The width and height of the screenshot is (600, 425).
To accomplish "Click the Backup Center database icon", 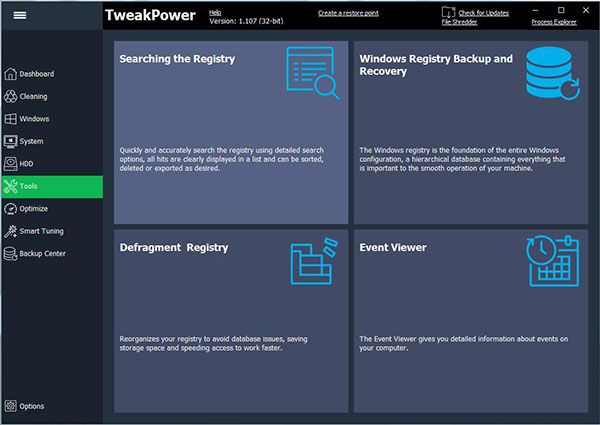I will click(11, 254).
